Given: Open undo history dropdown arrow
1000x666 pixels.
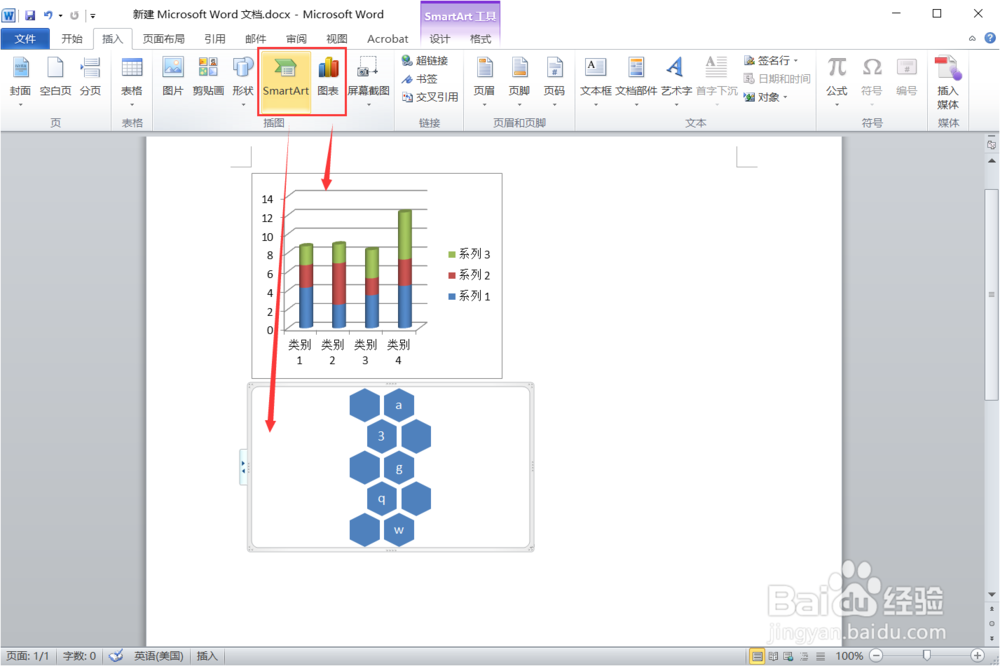Looking at the screenshot, I should point(61,15).
